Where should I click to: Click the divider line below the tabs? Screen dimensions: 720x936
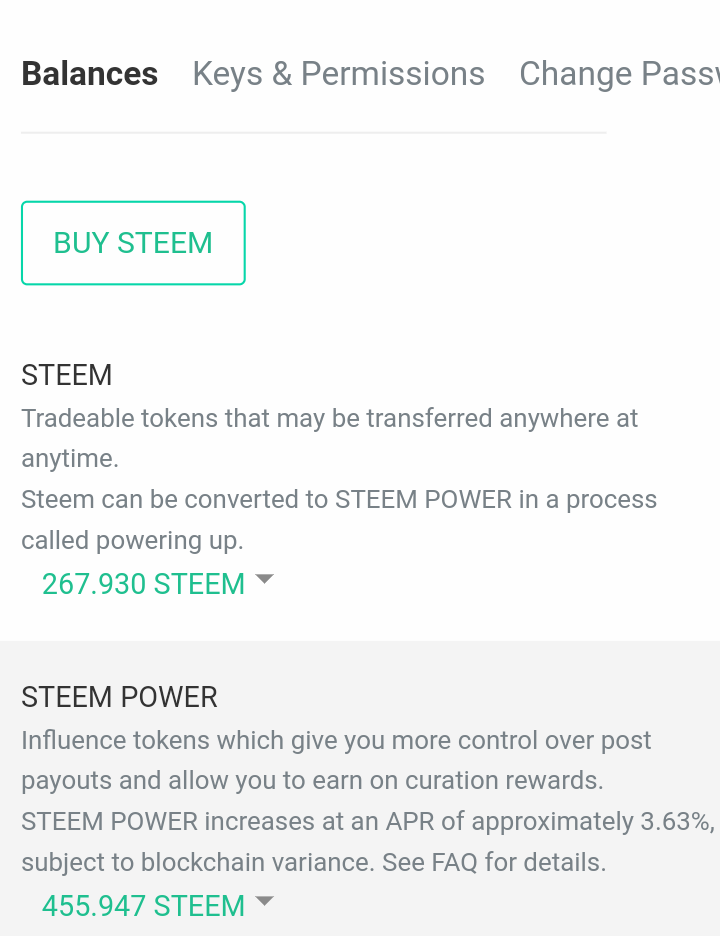pos(313,132)
